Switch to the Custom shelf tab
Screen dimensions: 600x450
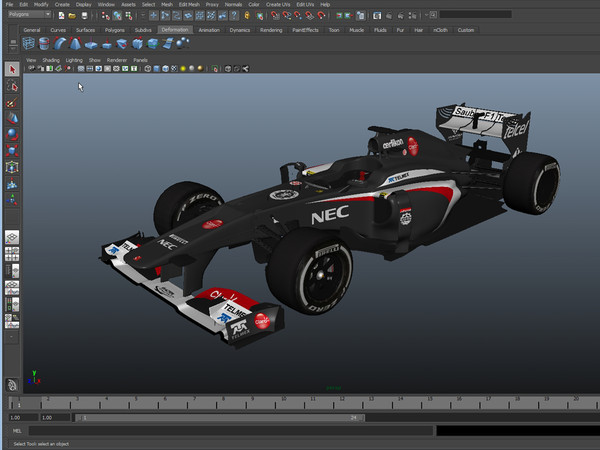point(466,30)
